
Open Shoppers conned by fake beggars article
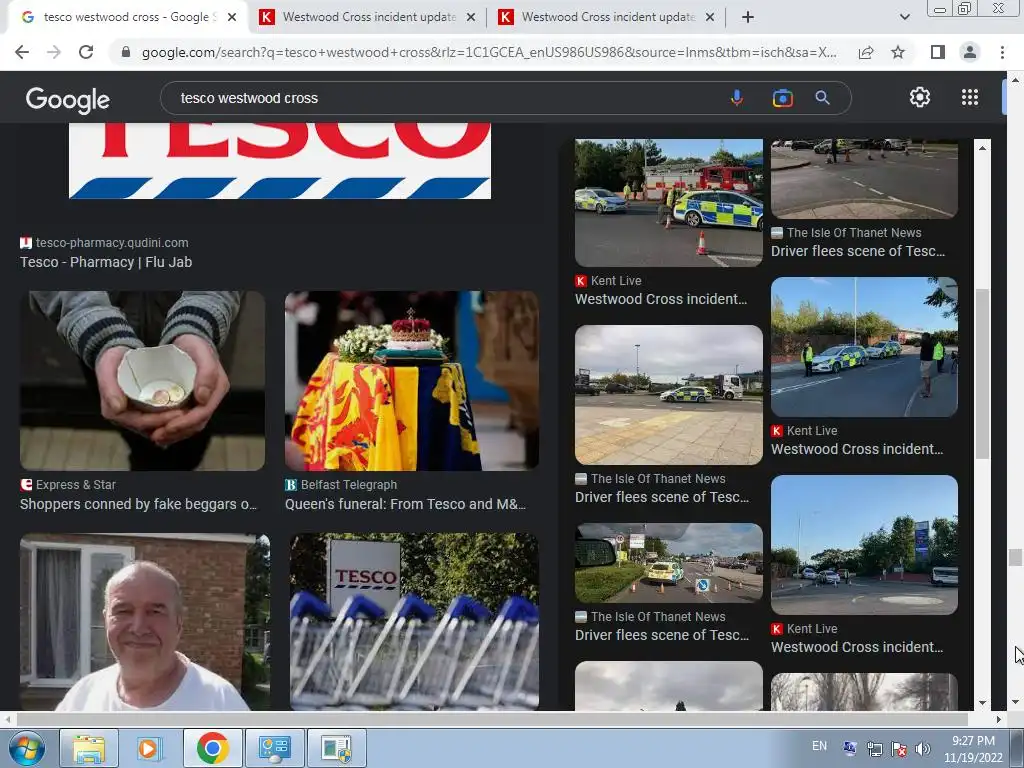tap(138, 504)
